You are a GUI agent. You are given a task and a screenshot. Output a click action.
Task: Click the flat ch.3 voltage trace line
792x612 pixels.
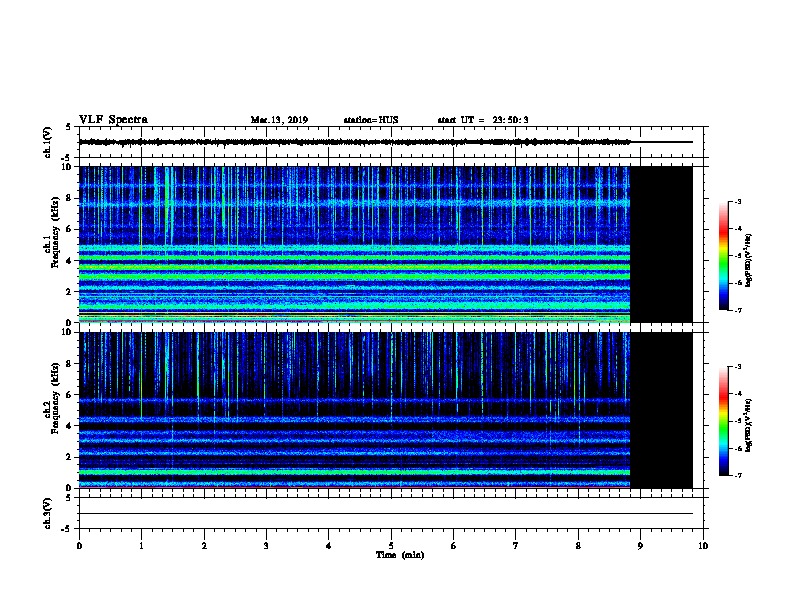point(386,514)
